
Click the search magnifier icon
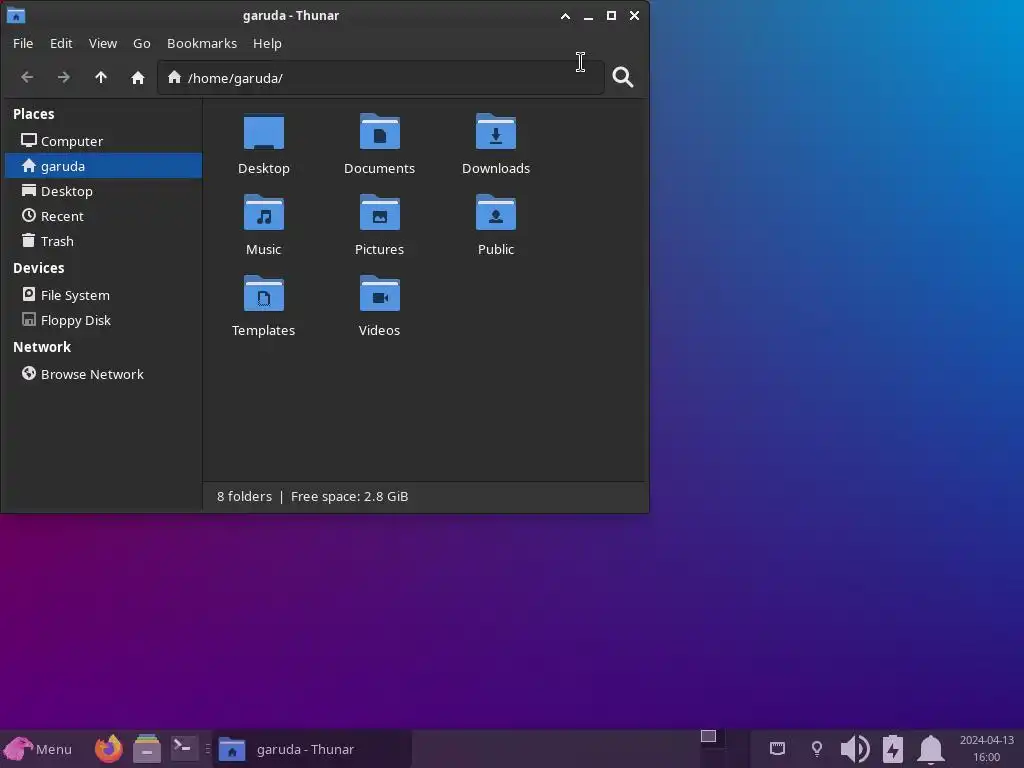(x=622, y=78)
